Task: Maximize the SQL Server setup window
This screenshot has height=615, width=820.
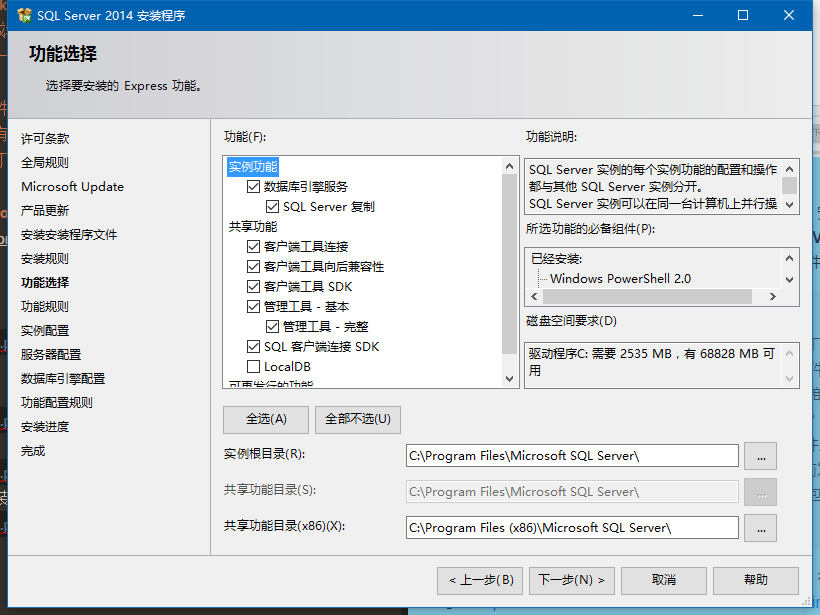Action: tap(743, 15)
